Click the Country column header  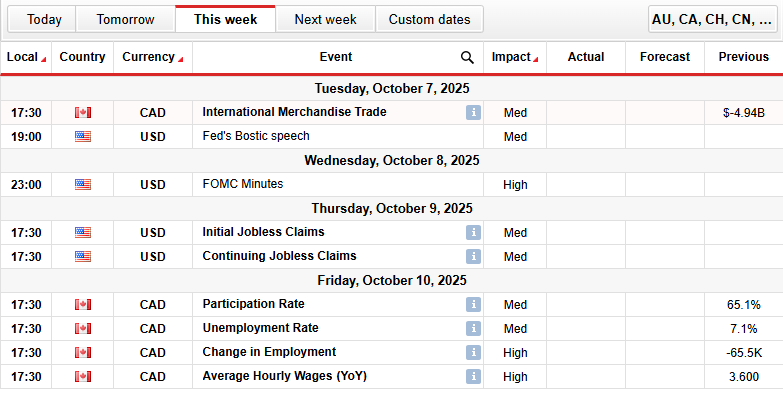[82, 58]
